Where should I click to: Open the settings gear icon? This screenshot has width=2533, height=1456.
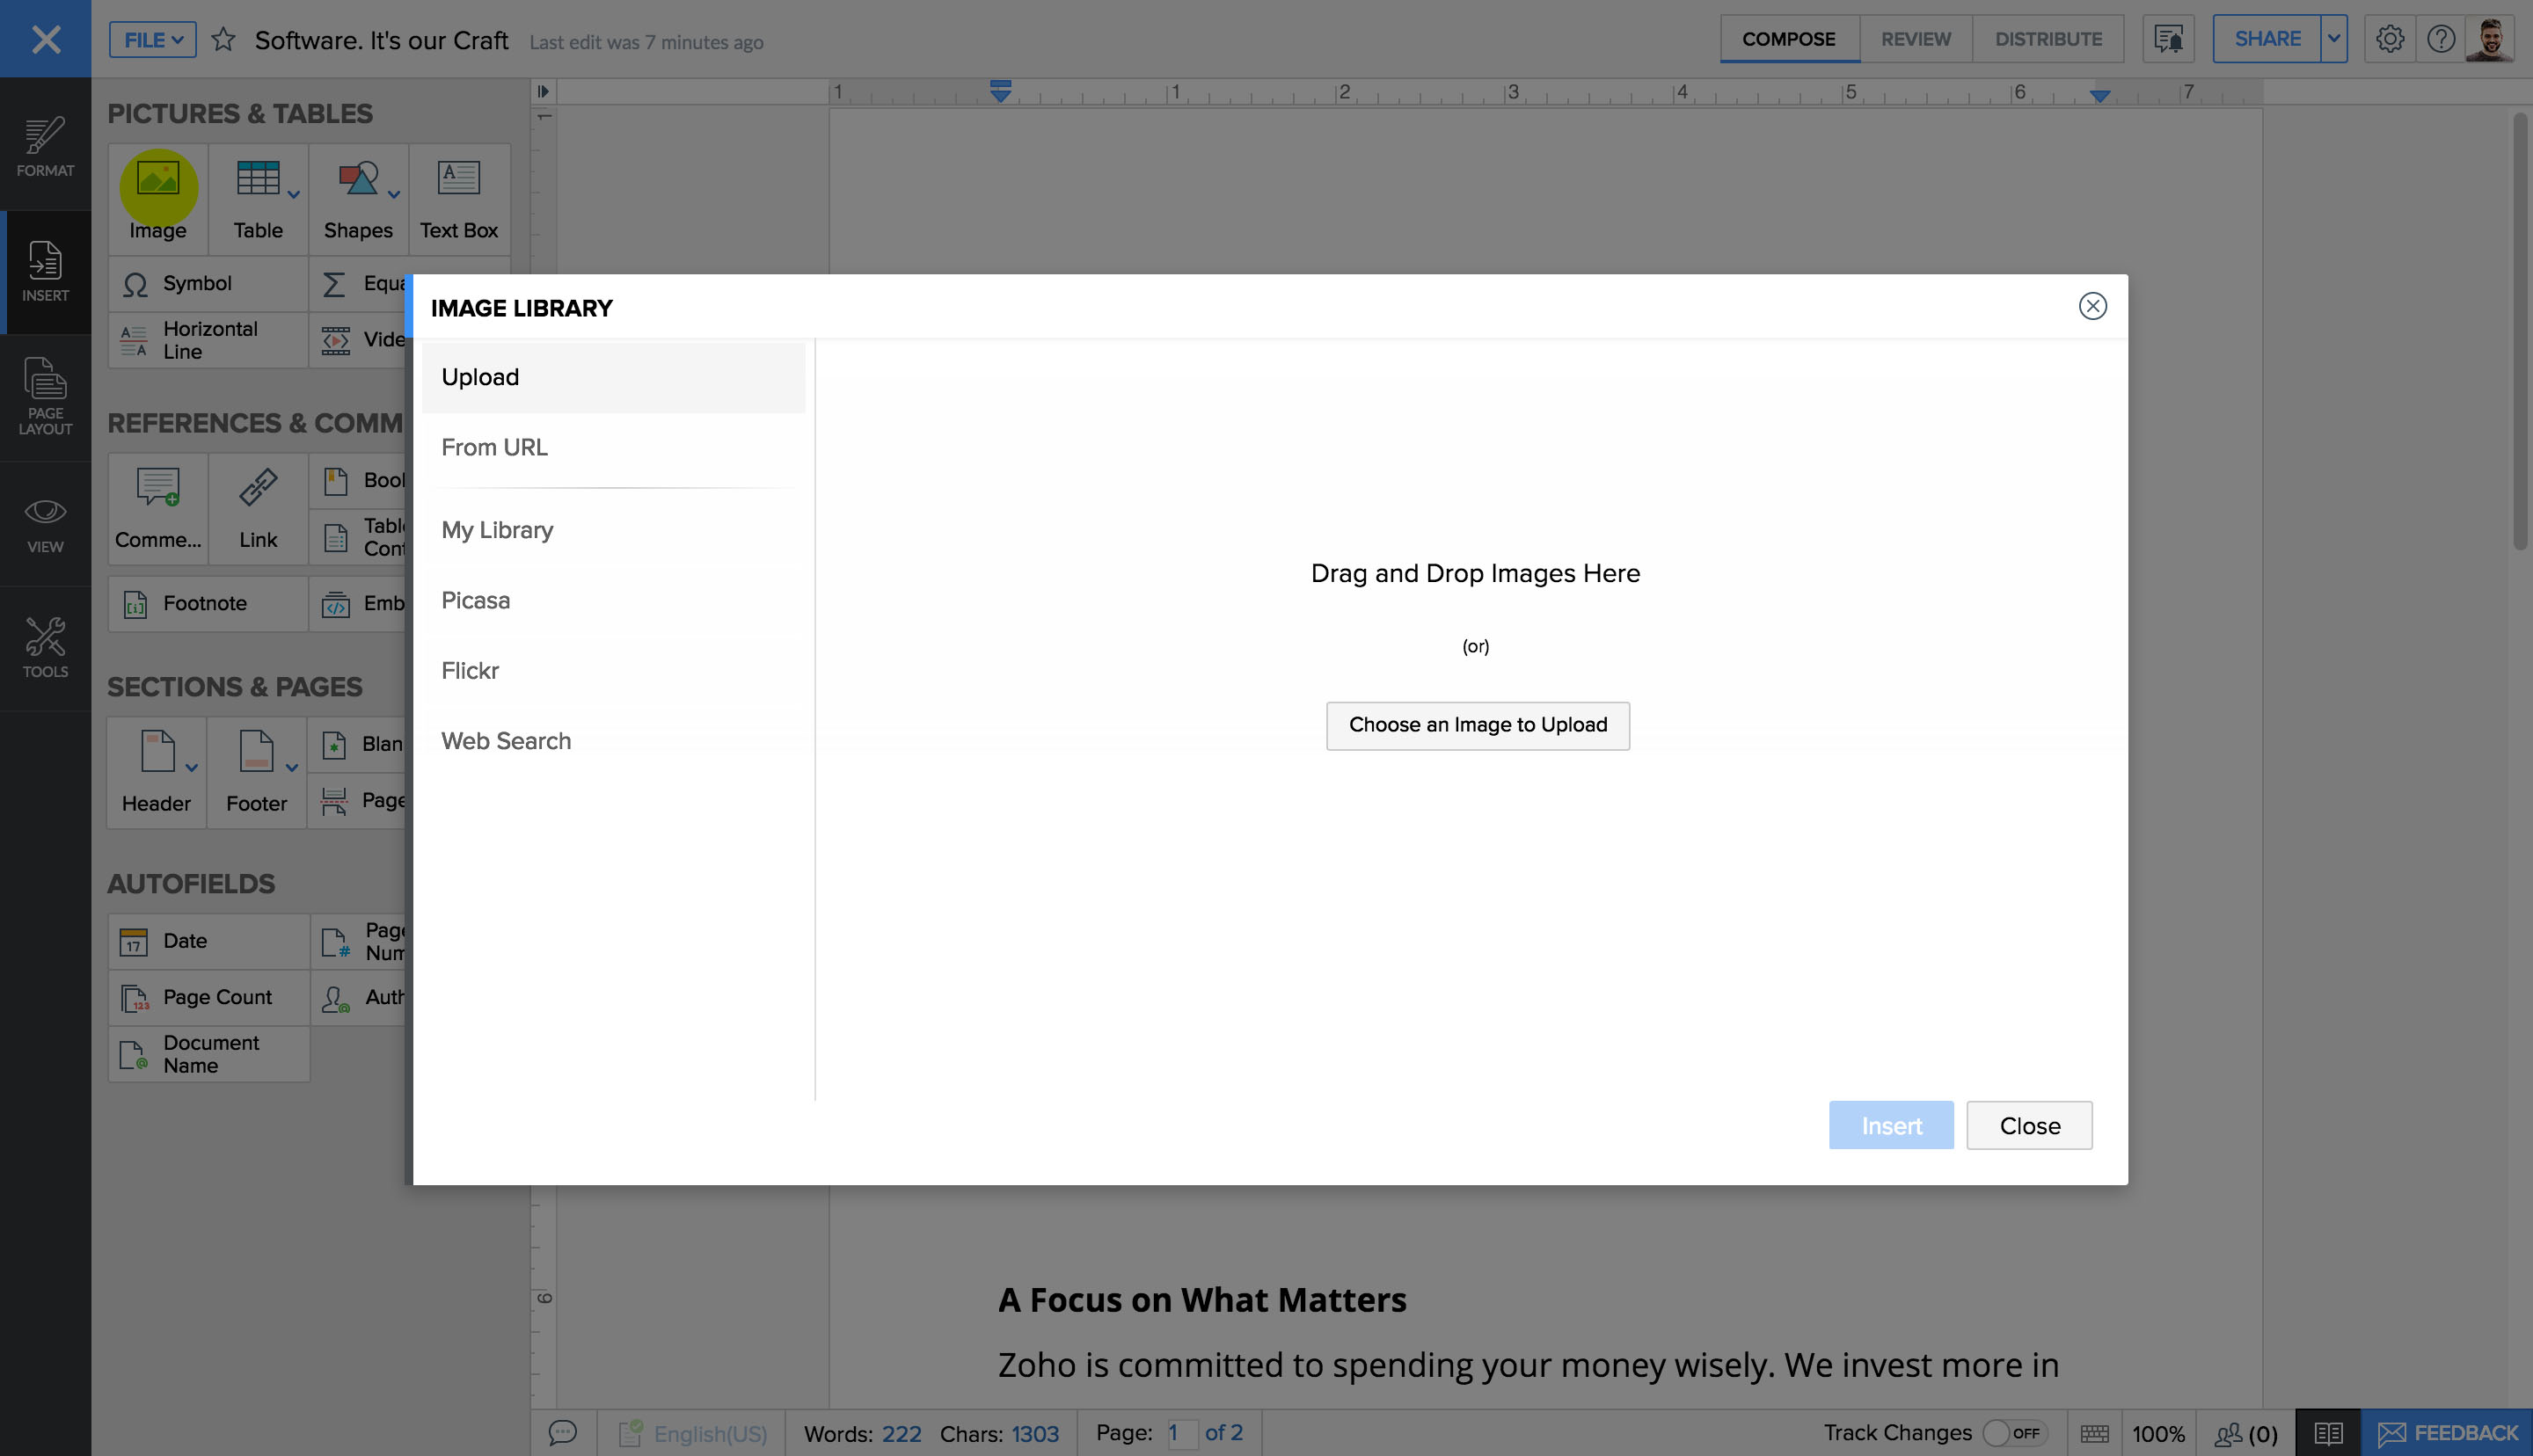(2389, 39)
